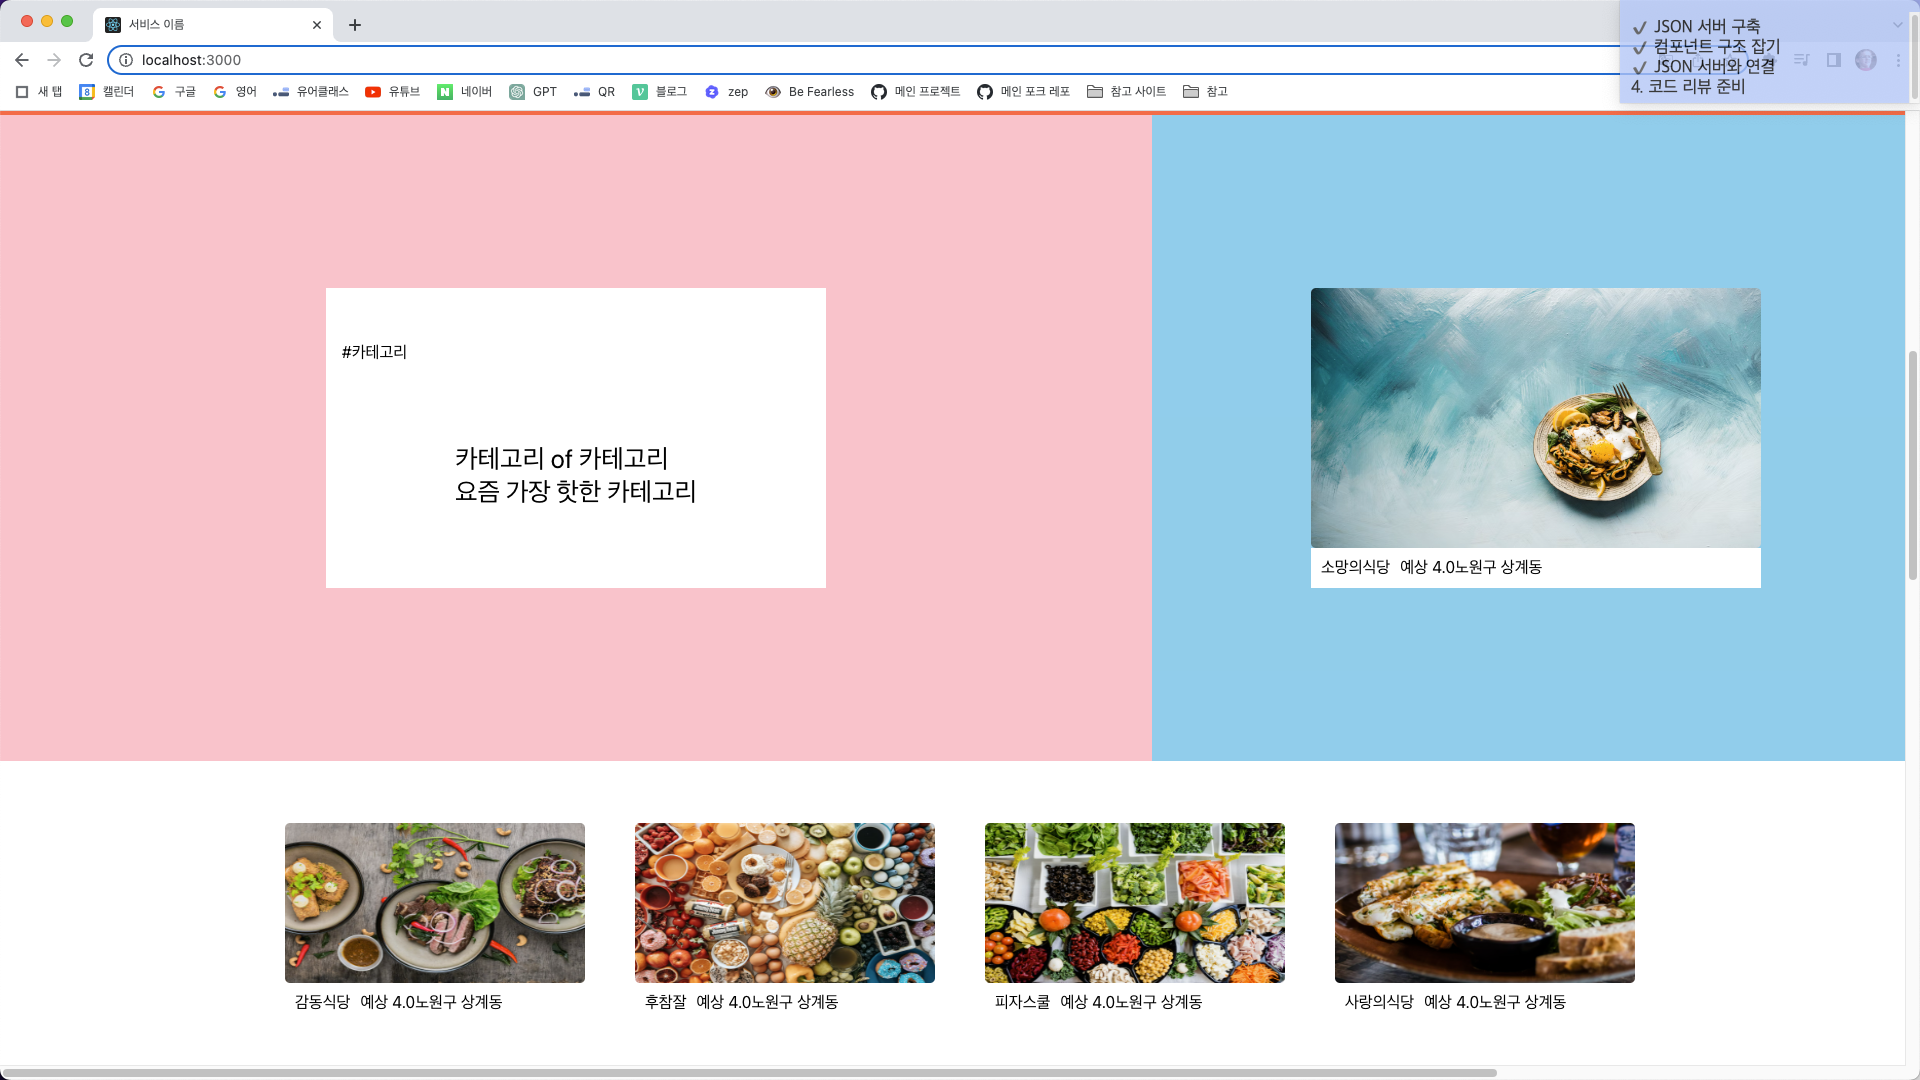Open the 유튜브 bookmark

(393, 92)
